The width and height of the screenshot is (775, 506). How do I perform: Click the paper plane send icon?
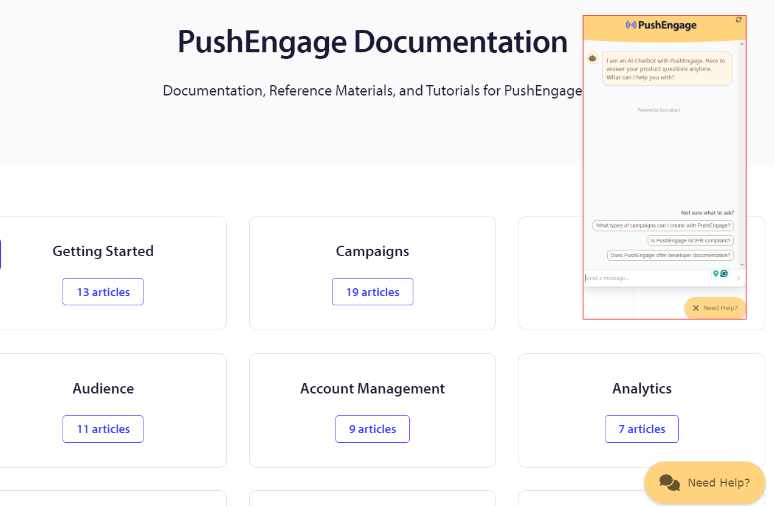coord(738,278)
